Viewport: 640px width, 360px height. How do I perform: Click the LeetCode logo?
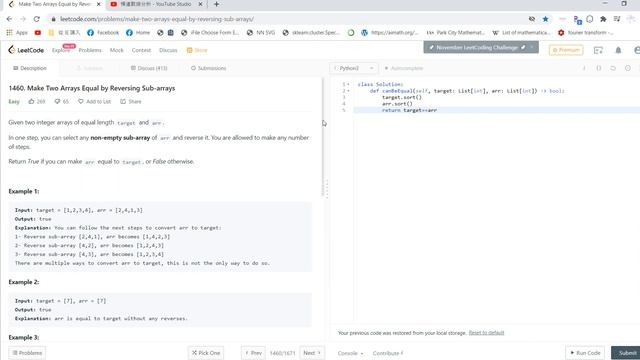coord(26,50)
